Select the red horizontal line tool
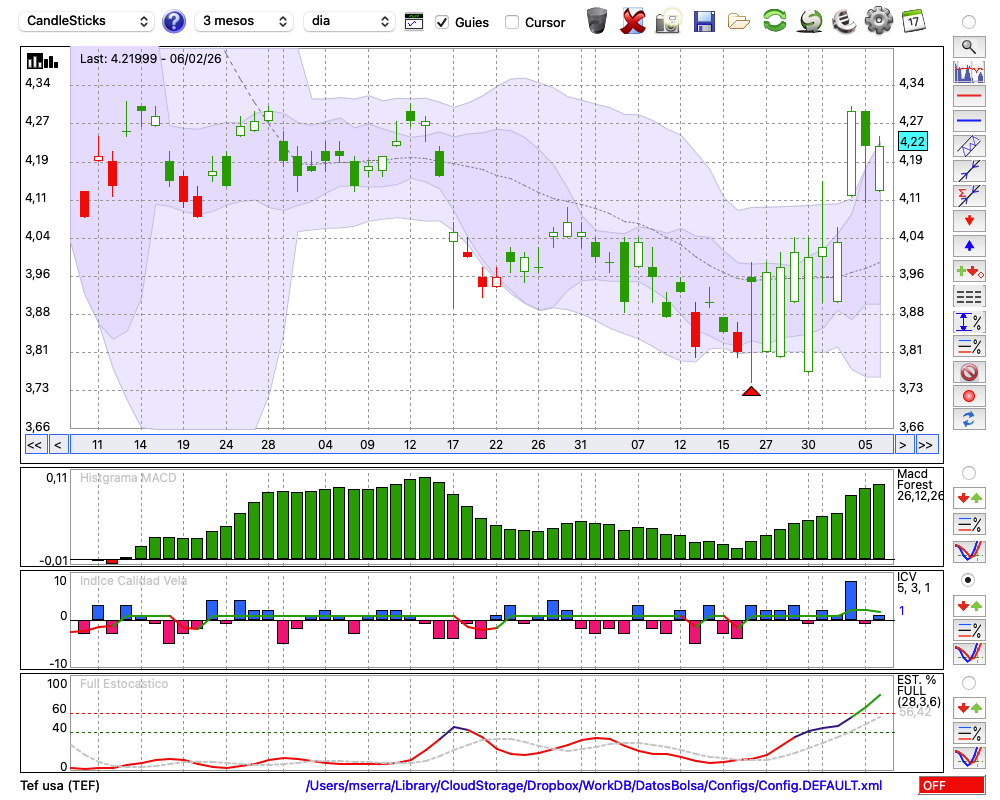1000x800 pixels. (x=968, y=97)
